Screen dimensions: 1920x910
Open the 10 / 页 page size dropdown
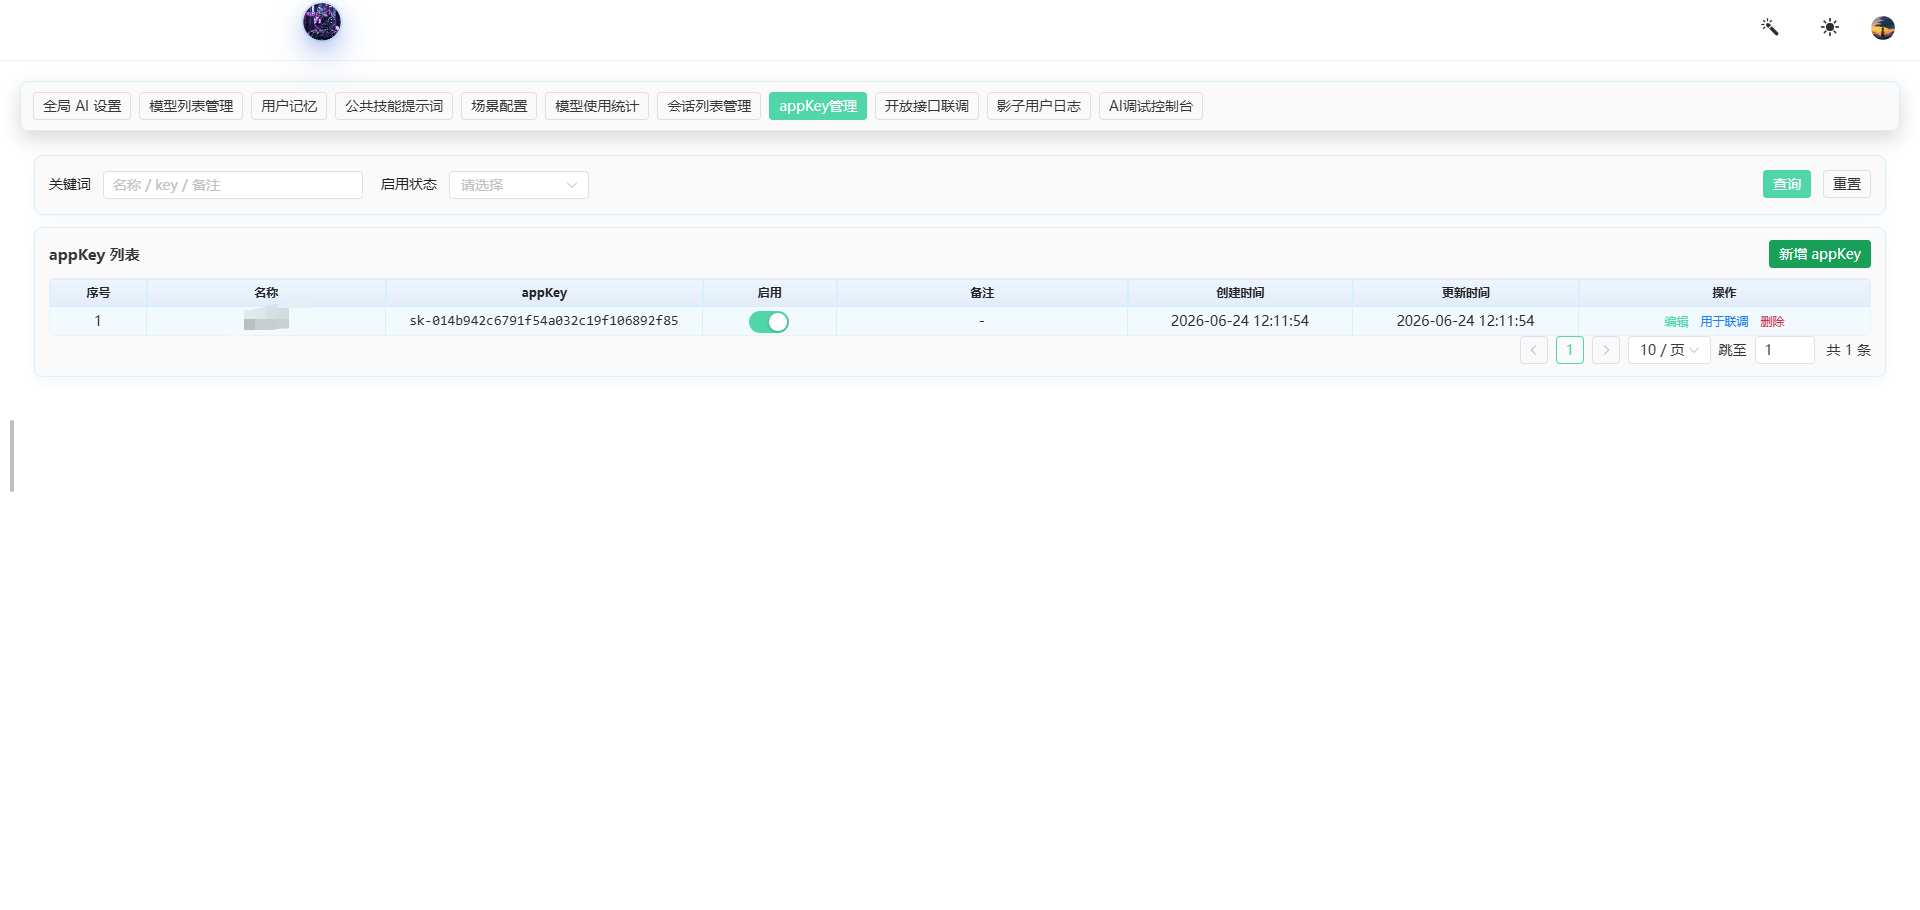point(1669,350)
